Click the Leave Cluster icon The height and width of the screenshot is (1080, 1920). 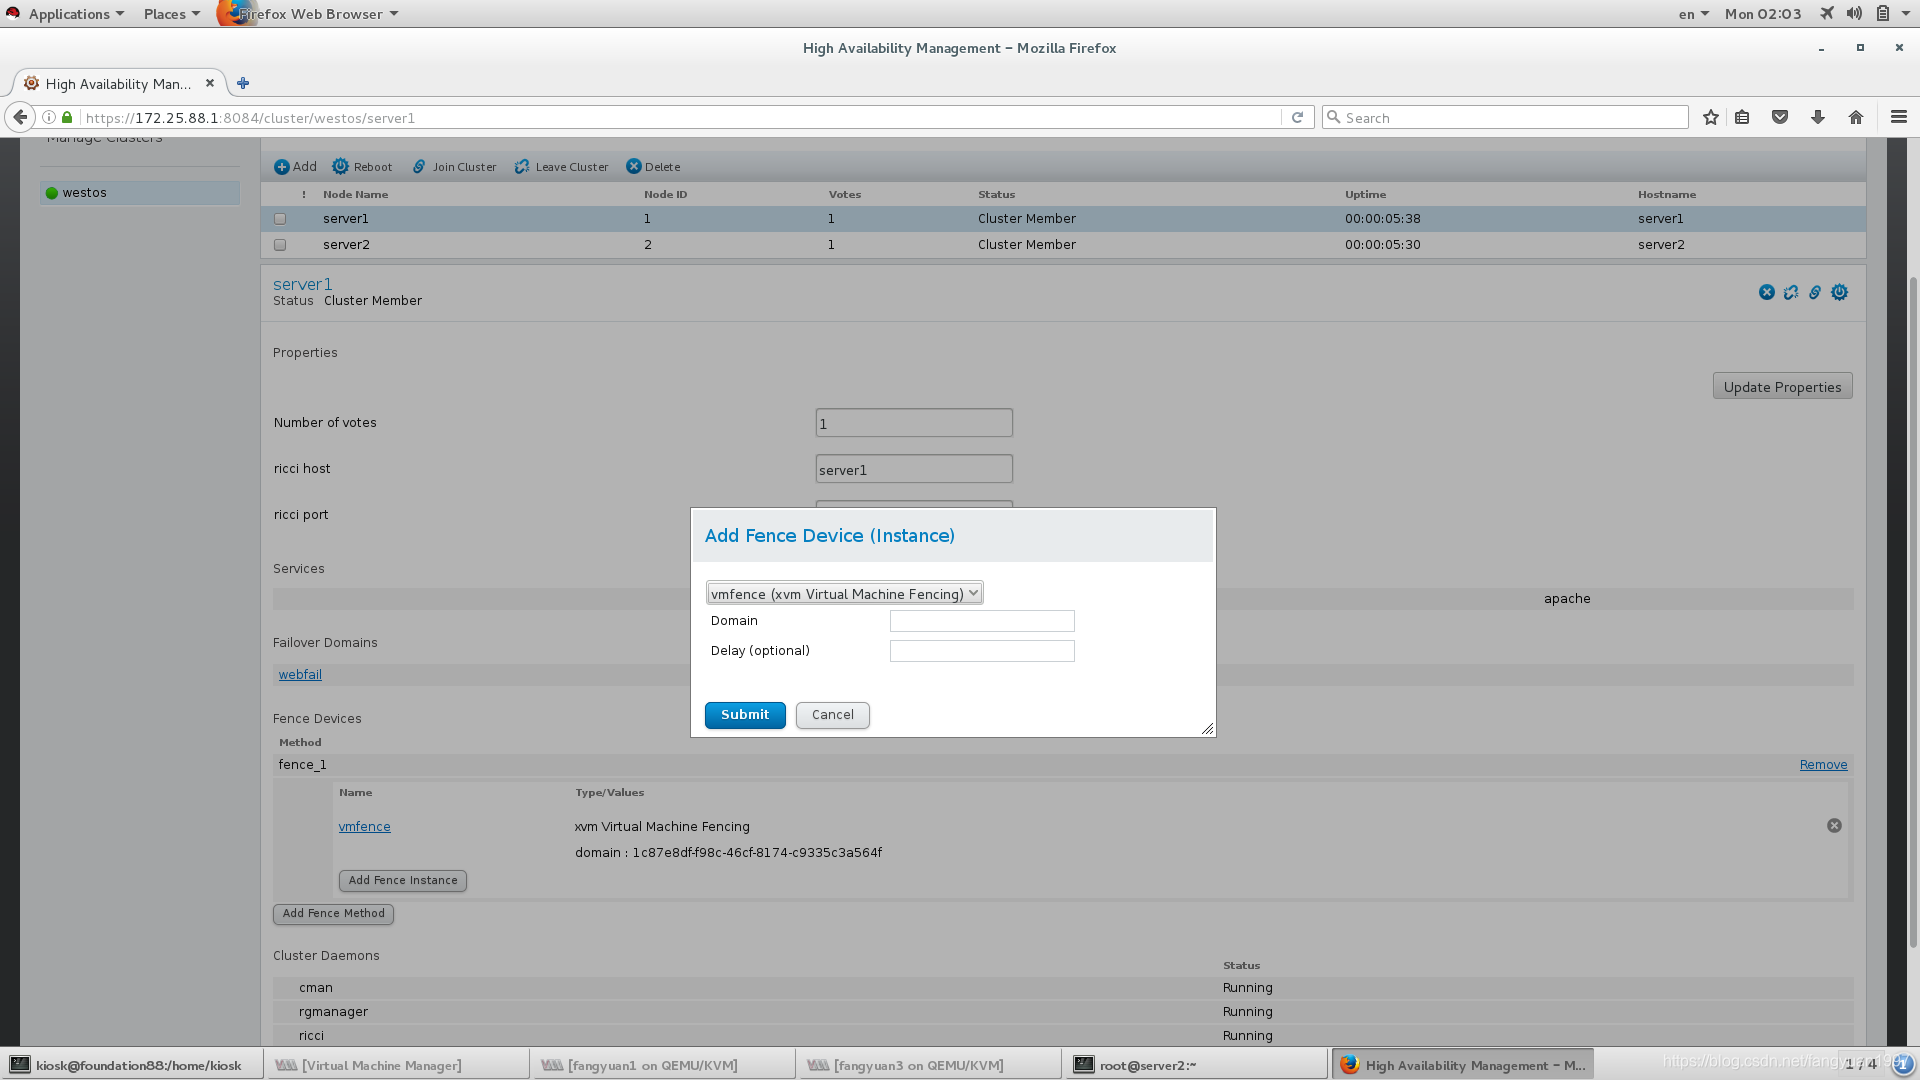pyautogui.click(x=522, y=167)
